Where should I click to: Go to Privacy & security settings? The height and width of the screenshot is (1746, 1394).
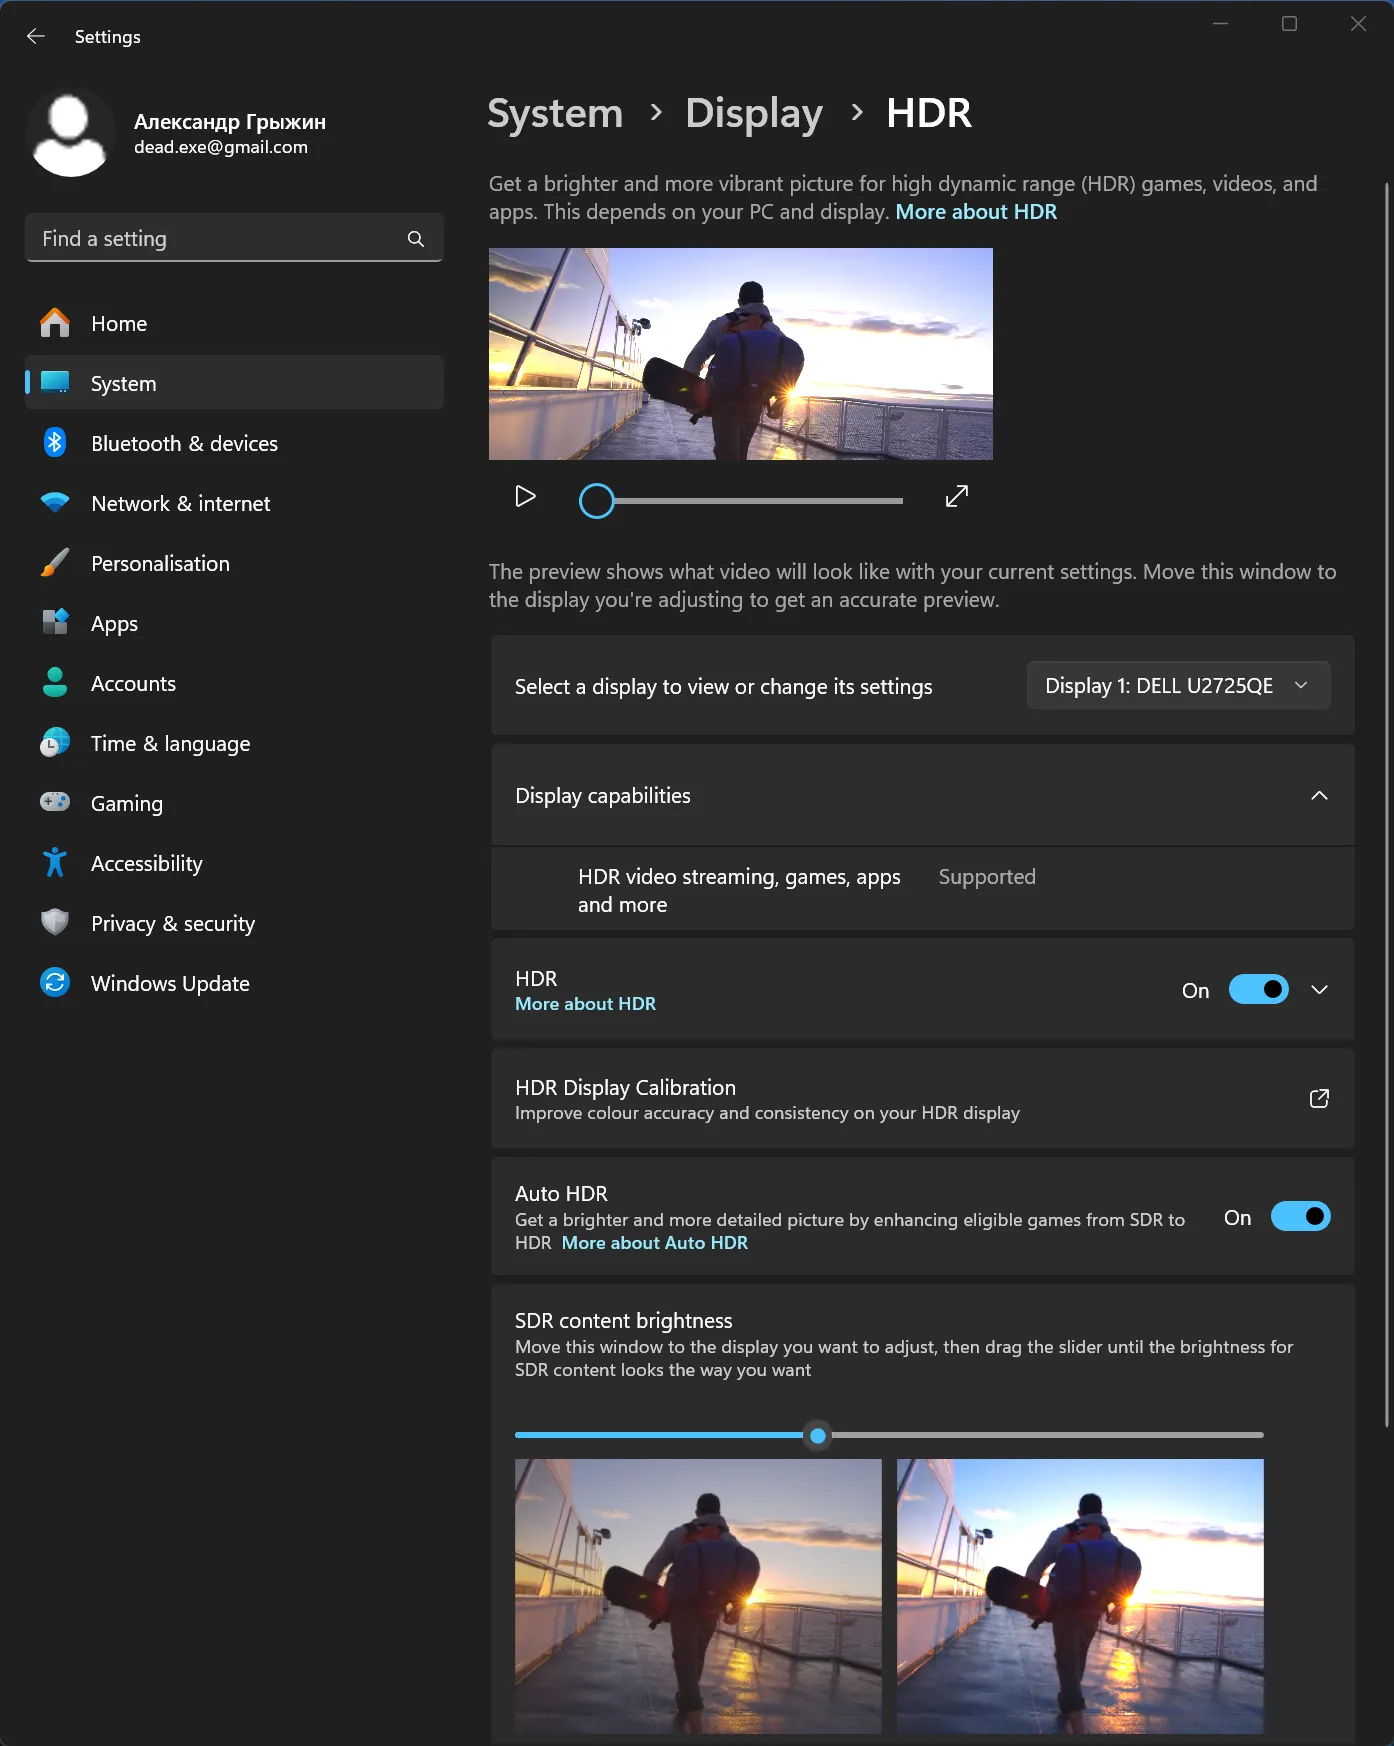(x=172, y=924)
